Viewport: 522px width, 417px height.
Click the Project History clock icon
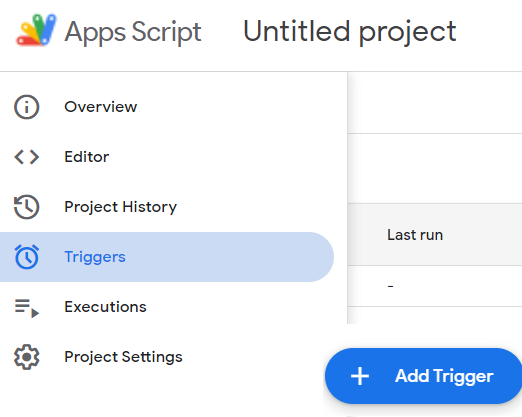(27, 207)
